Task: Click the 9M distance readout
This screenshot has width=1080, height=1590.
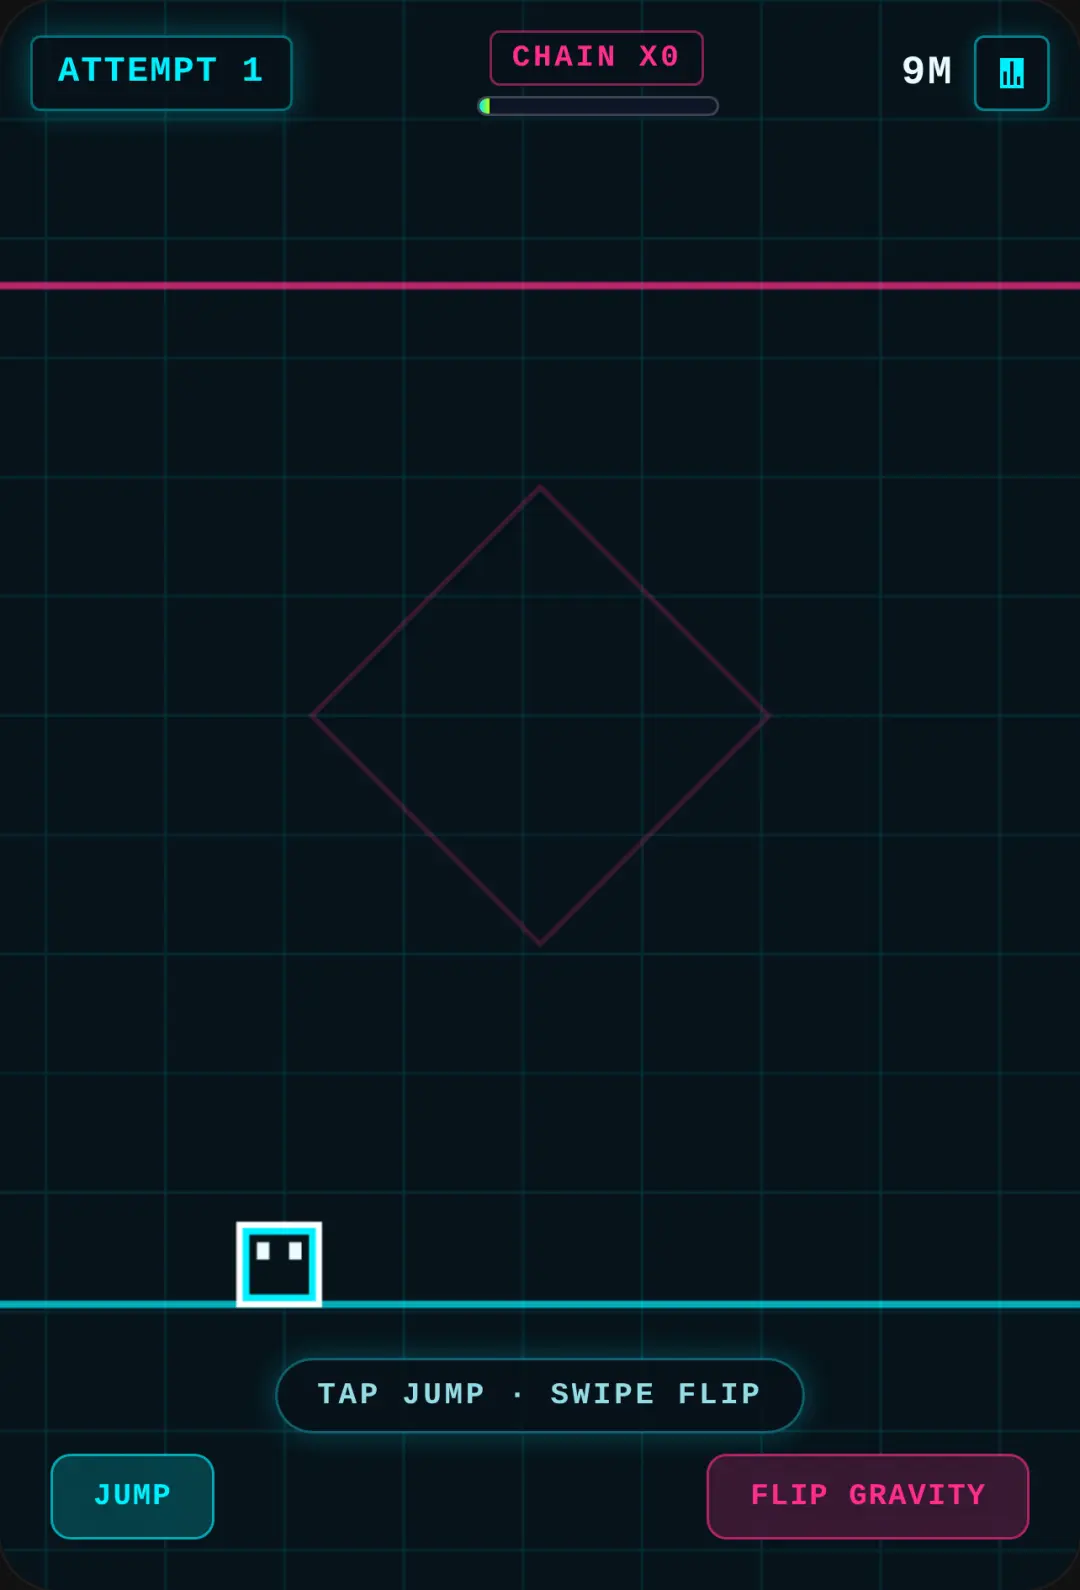Action: tap(927, 72)
